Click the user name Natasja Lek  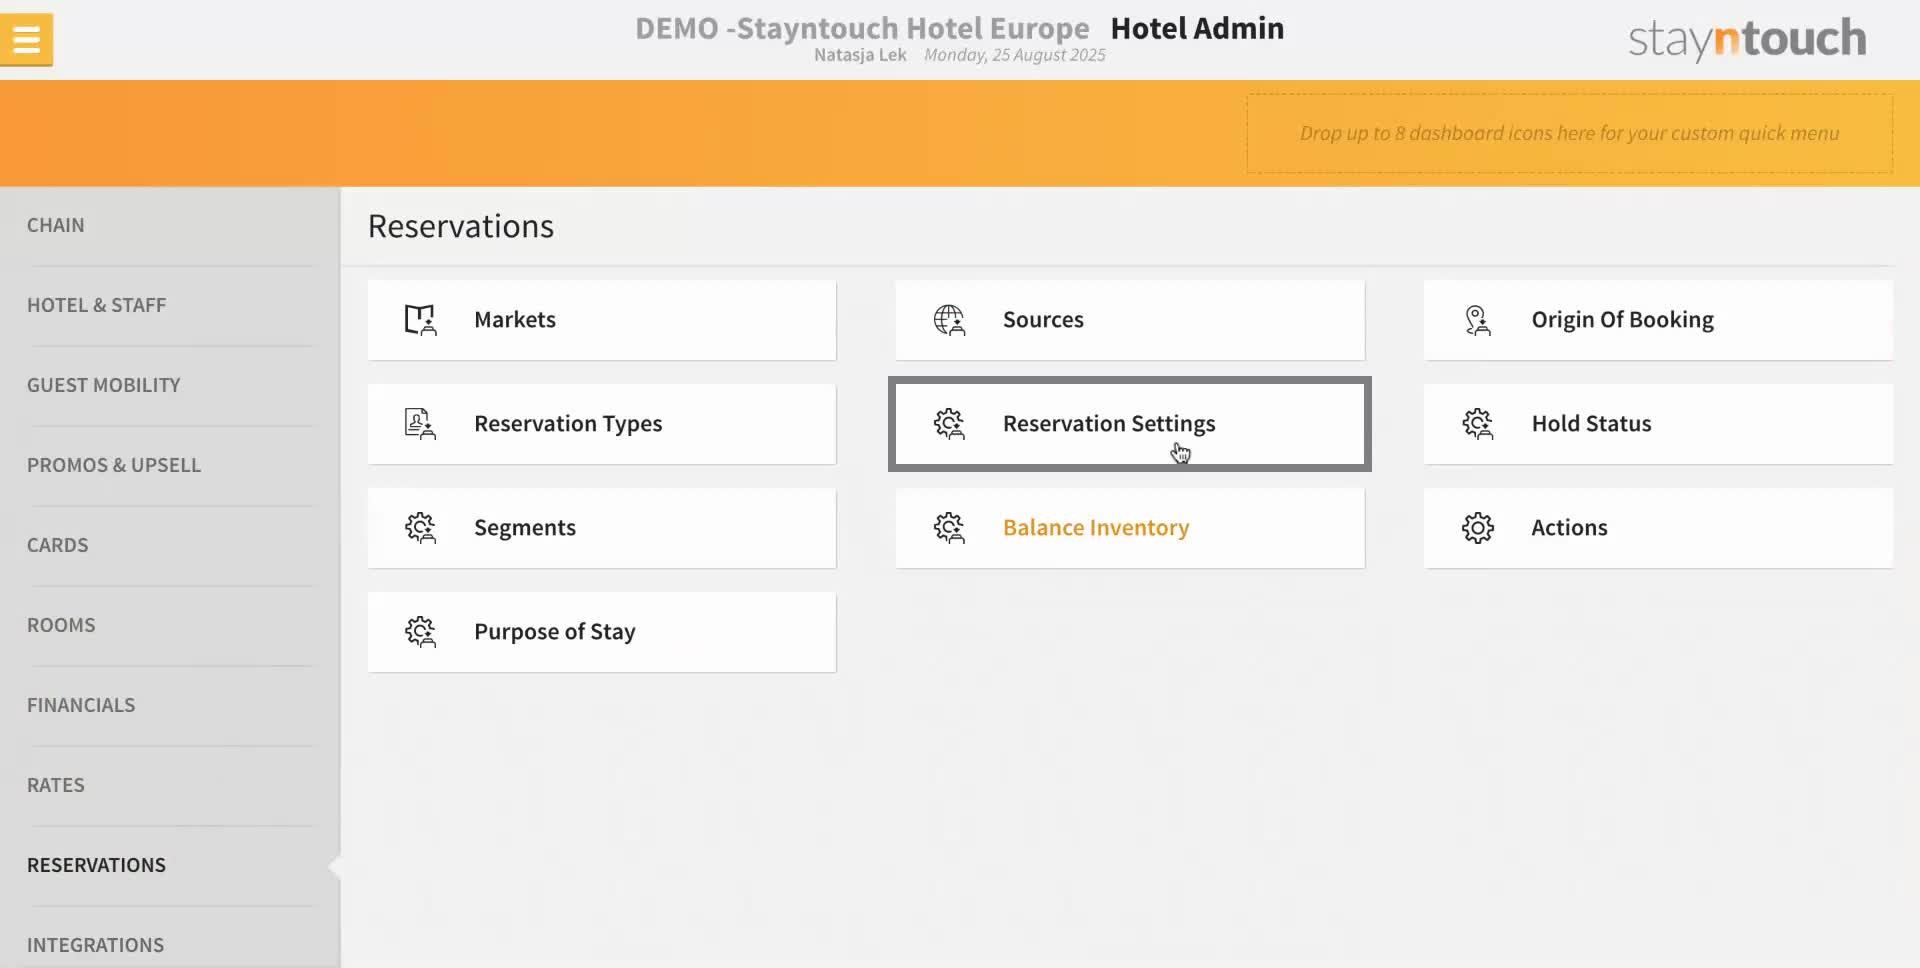[x=860, y=55]
